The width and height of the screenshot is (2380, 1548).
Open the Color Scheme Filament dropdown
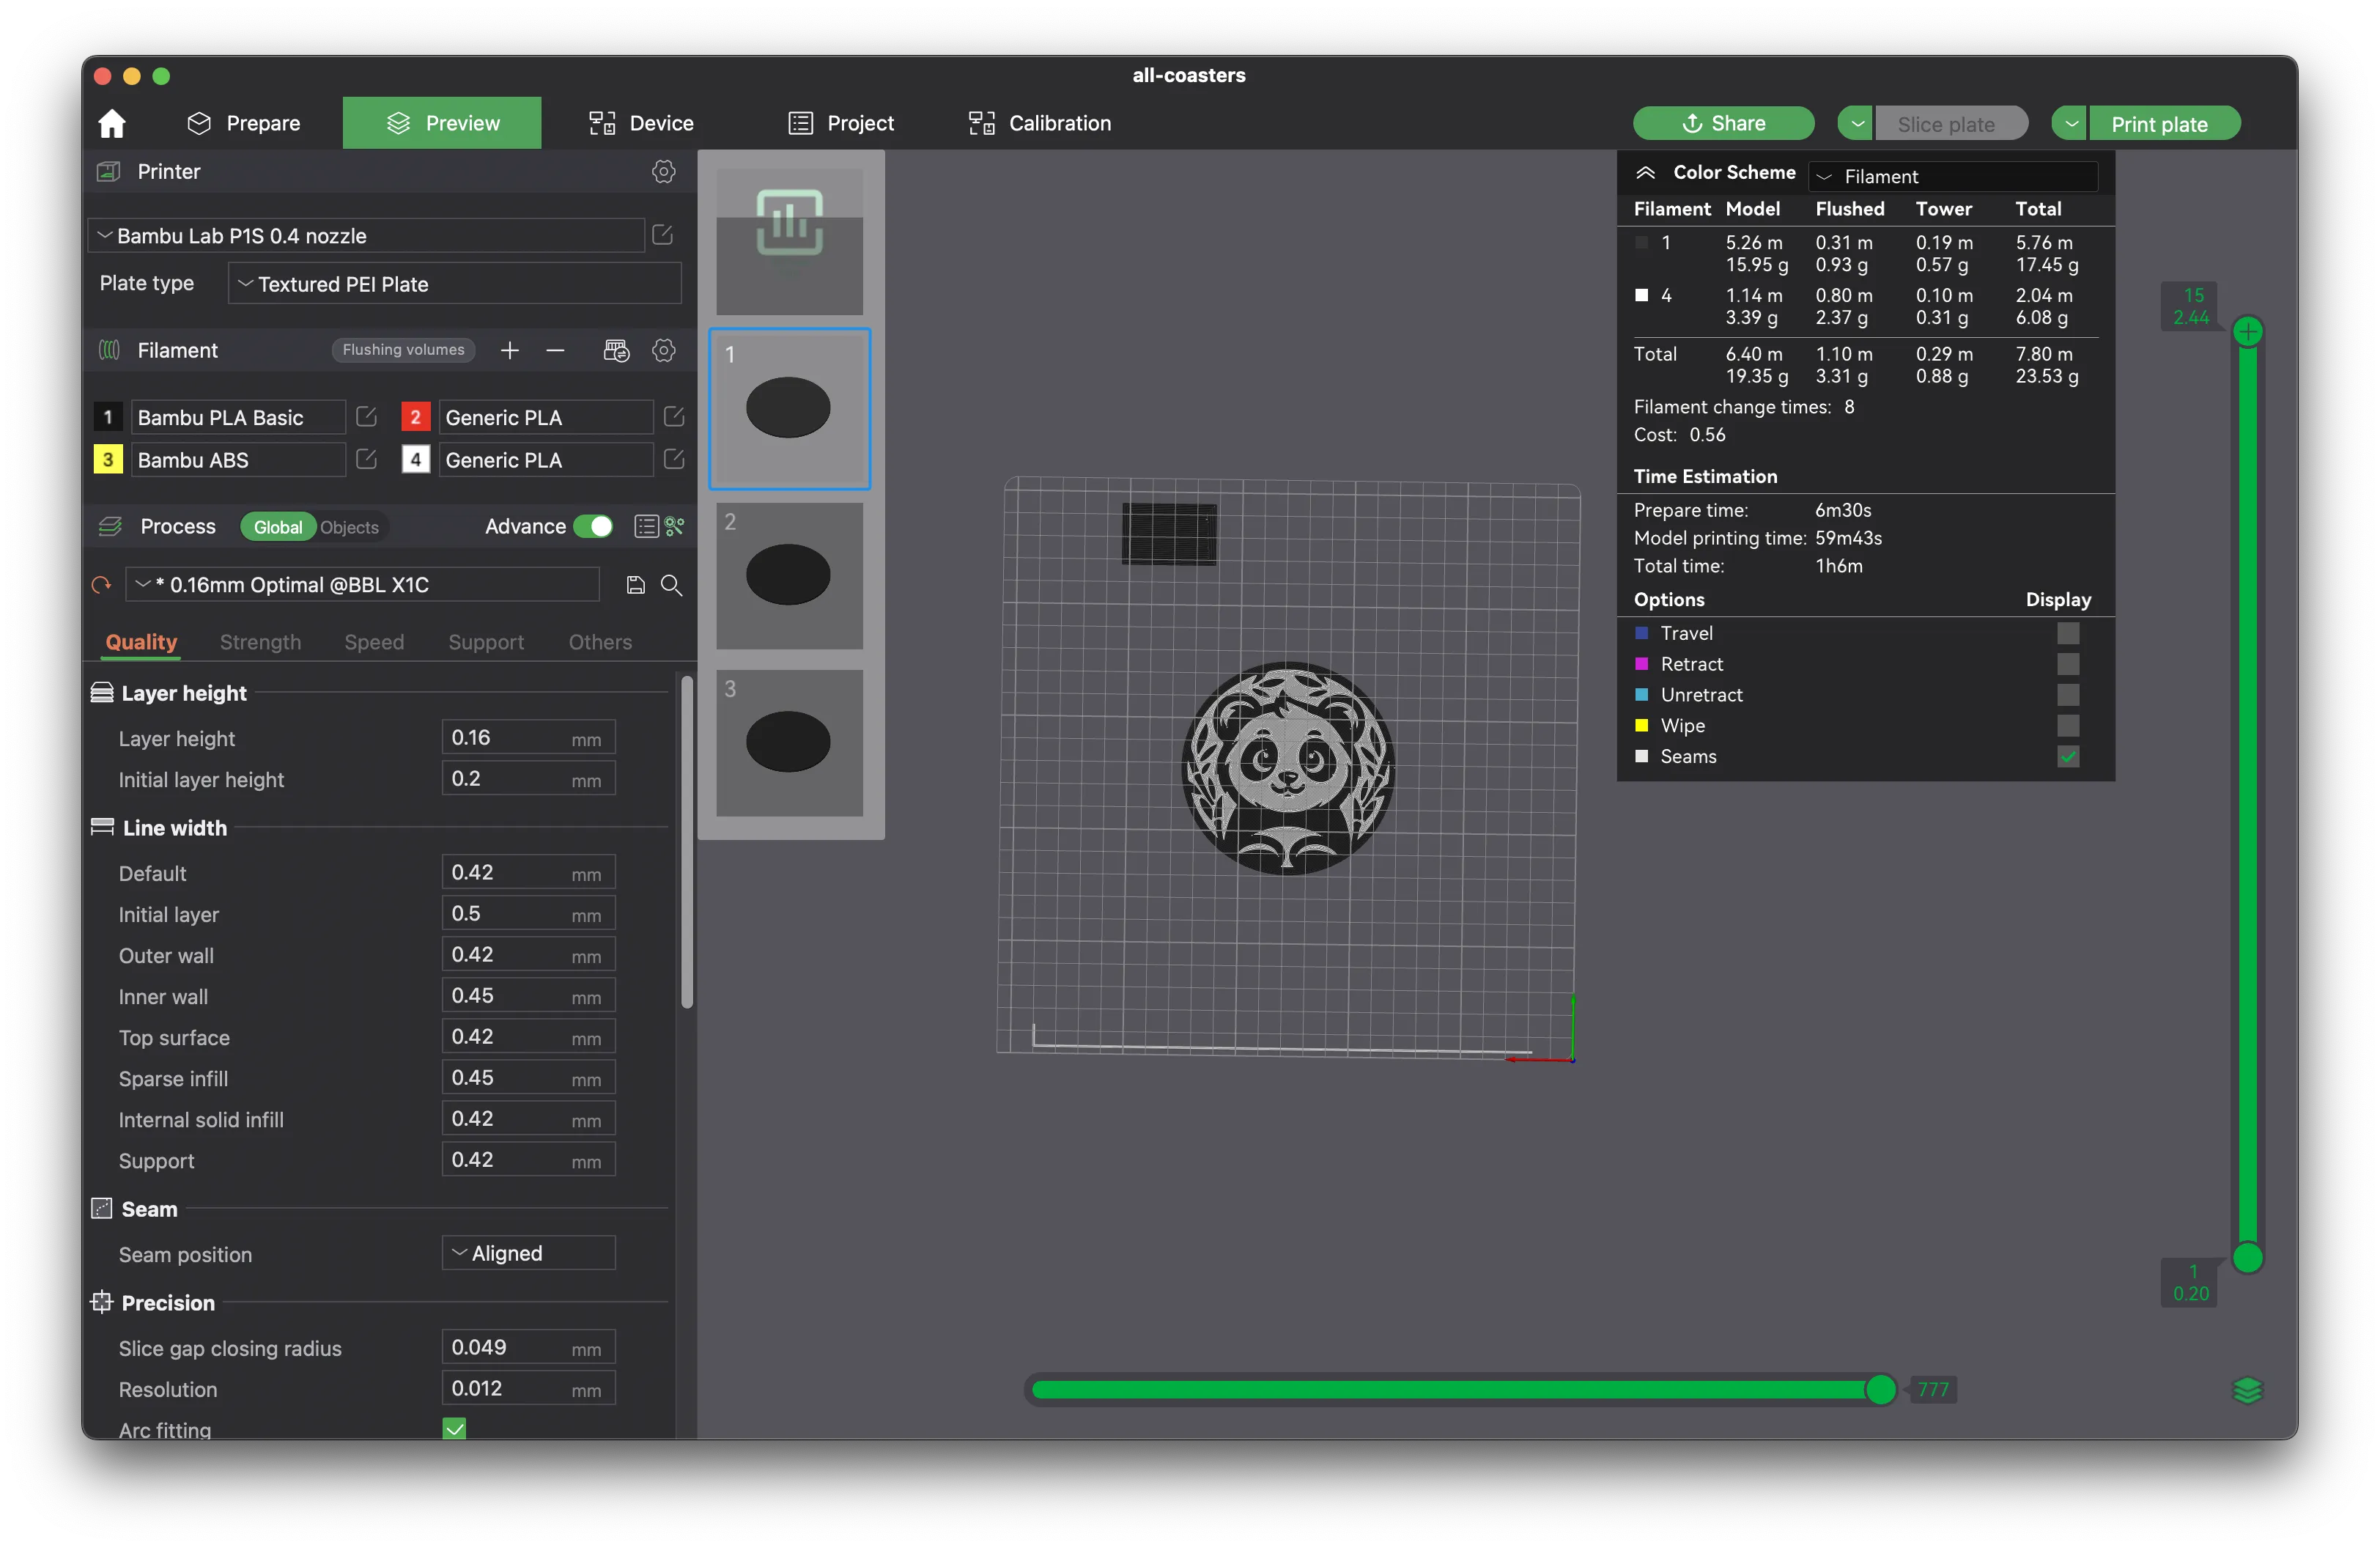pos(1953,176)
